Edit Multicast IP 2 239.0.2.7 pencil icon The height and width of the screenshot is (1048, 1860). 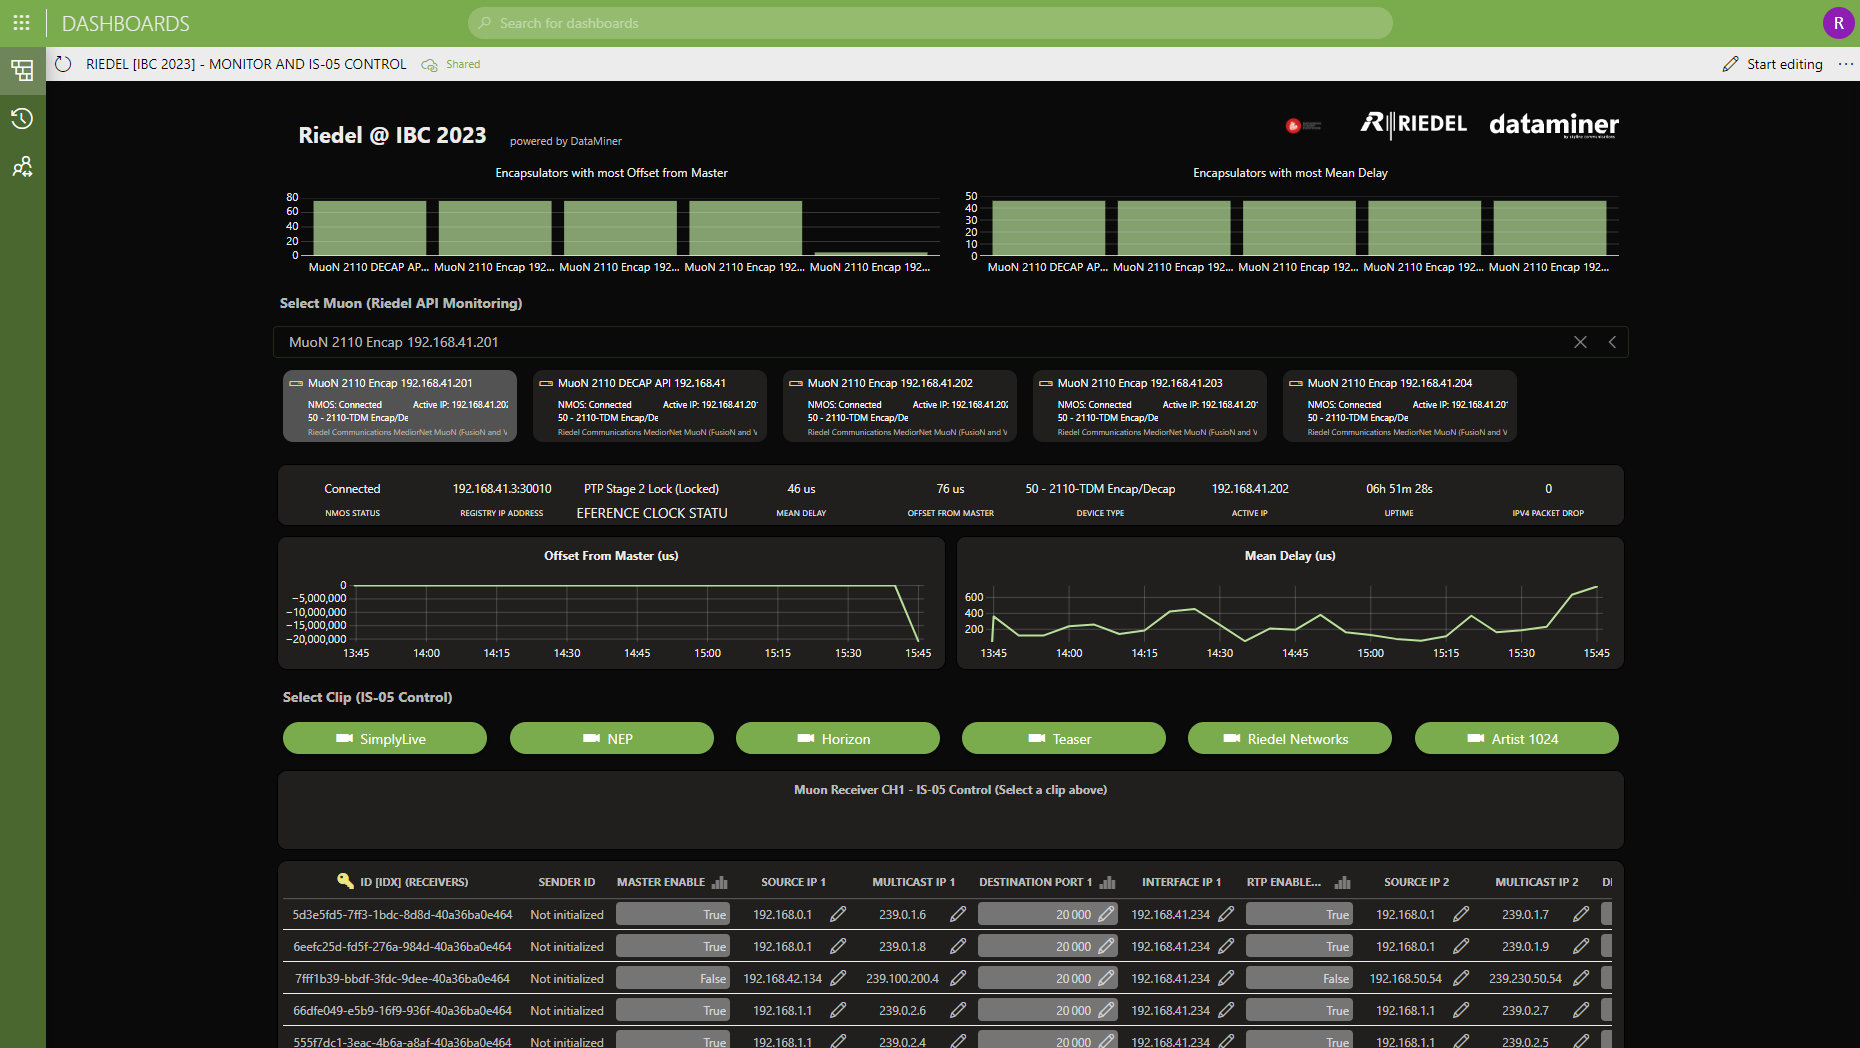click(x=1581, y=1010)
